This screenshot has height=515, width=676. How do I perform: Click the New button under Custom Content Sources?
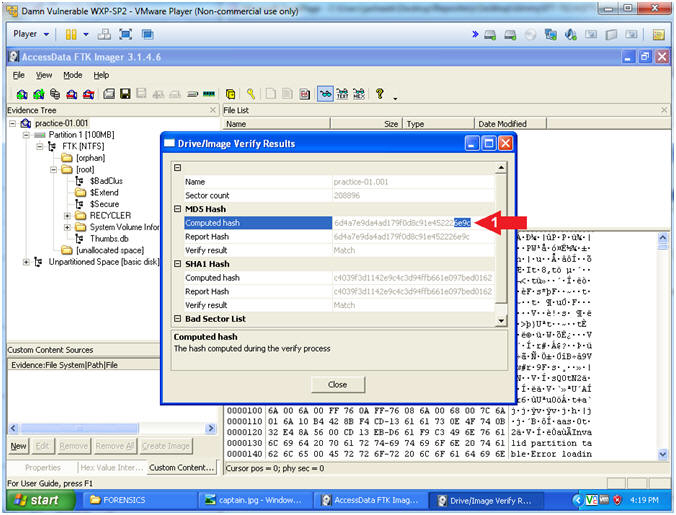(19, 446)
